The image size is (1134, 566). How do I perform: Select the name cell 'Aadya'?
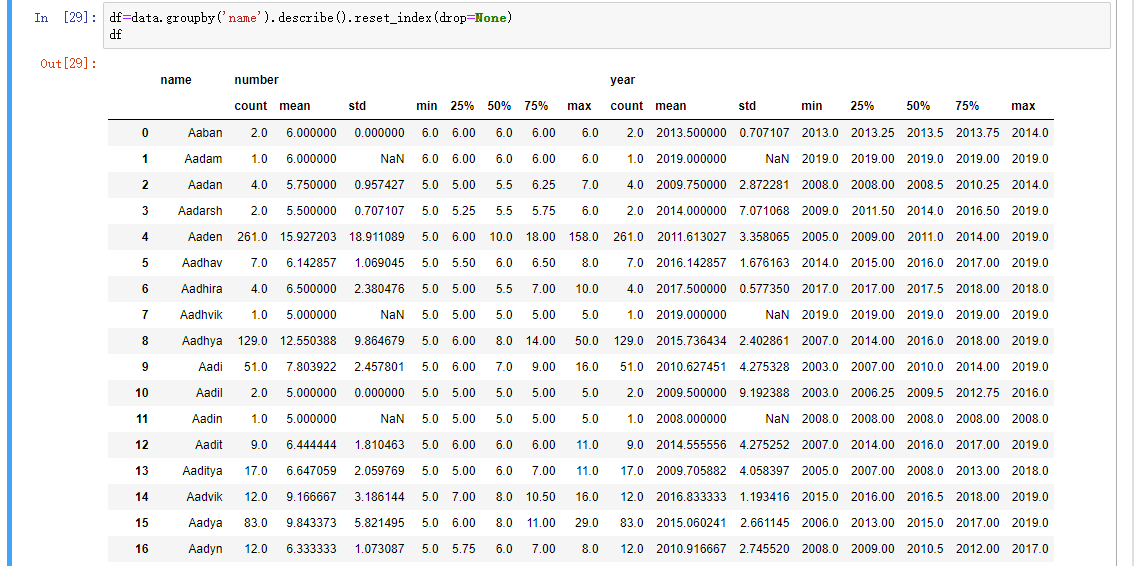206,523
